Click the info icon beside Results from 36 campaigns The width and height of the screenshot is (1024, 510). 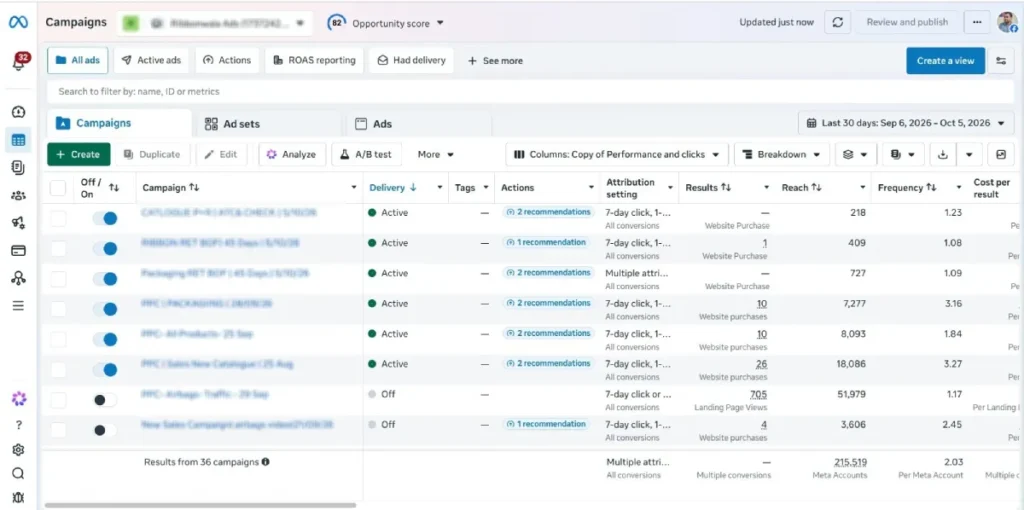tap(265, 462)
